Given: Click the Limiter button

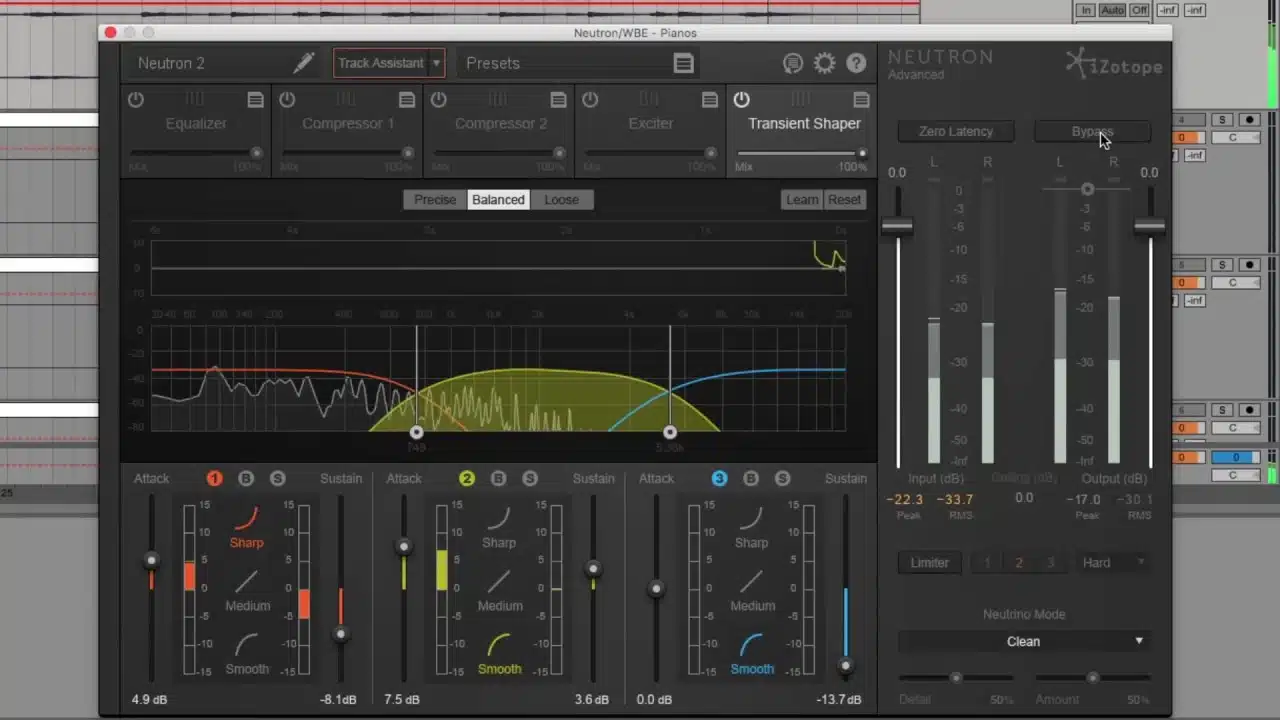Looking at the screenshot, I should point(929,563).
